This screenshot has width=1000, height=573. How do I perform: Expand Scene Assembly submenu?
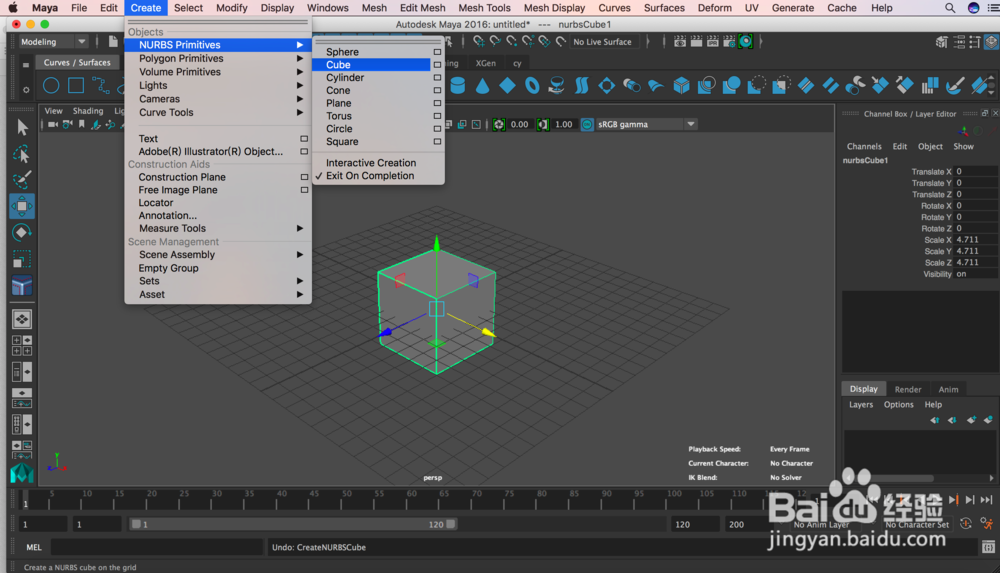218,254
